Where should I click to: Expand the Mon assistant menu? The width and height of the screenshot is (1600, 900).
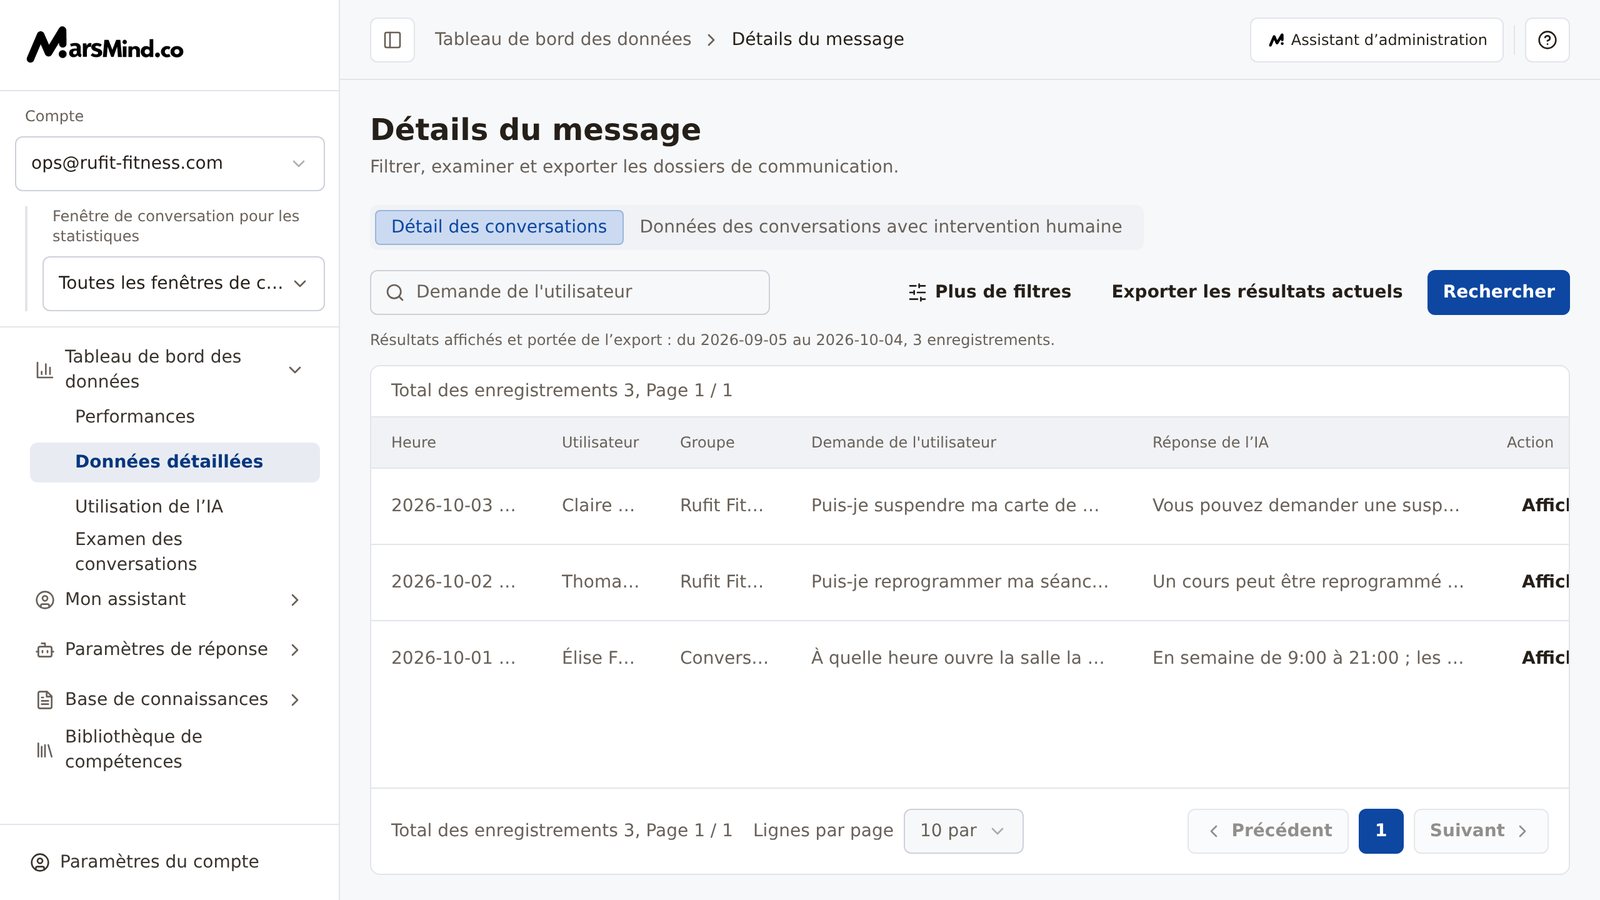[x=295, y=600]
